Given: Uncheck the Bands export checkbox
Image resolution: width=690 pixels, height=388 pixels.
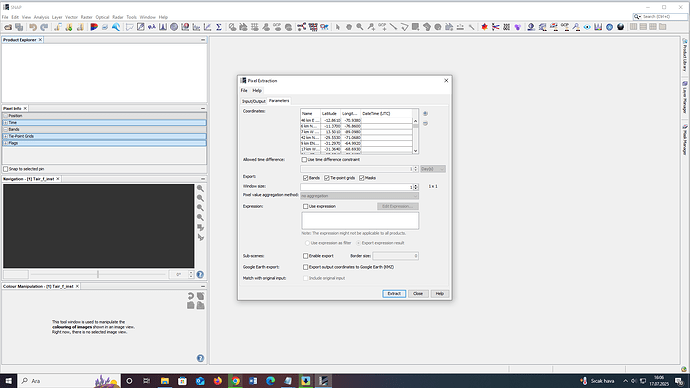Looking at the screenshot, I should pos(305,178).
